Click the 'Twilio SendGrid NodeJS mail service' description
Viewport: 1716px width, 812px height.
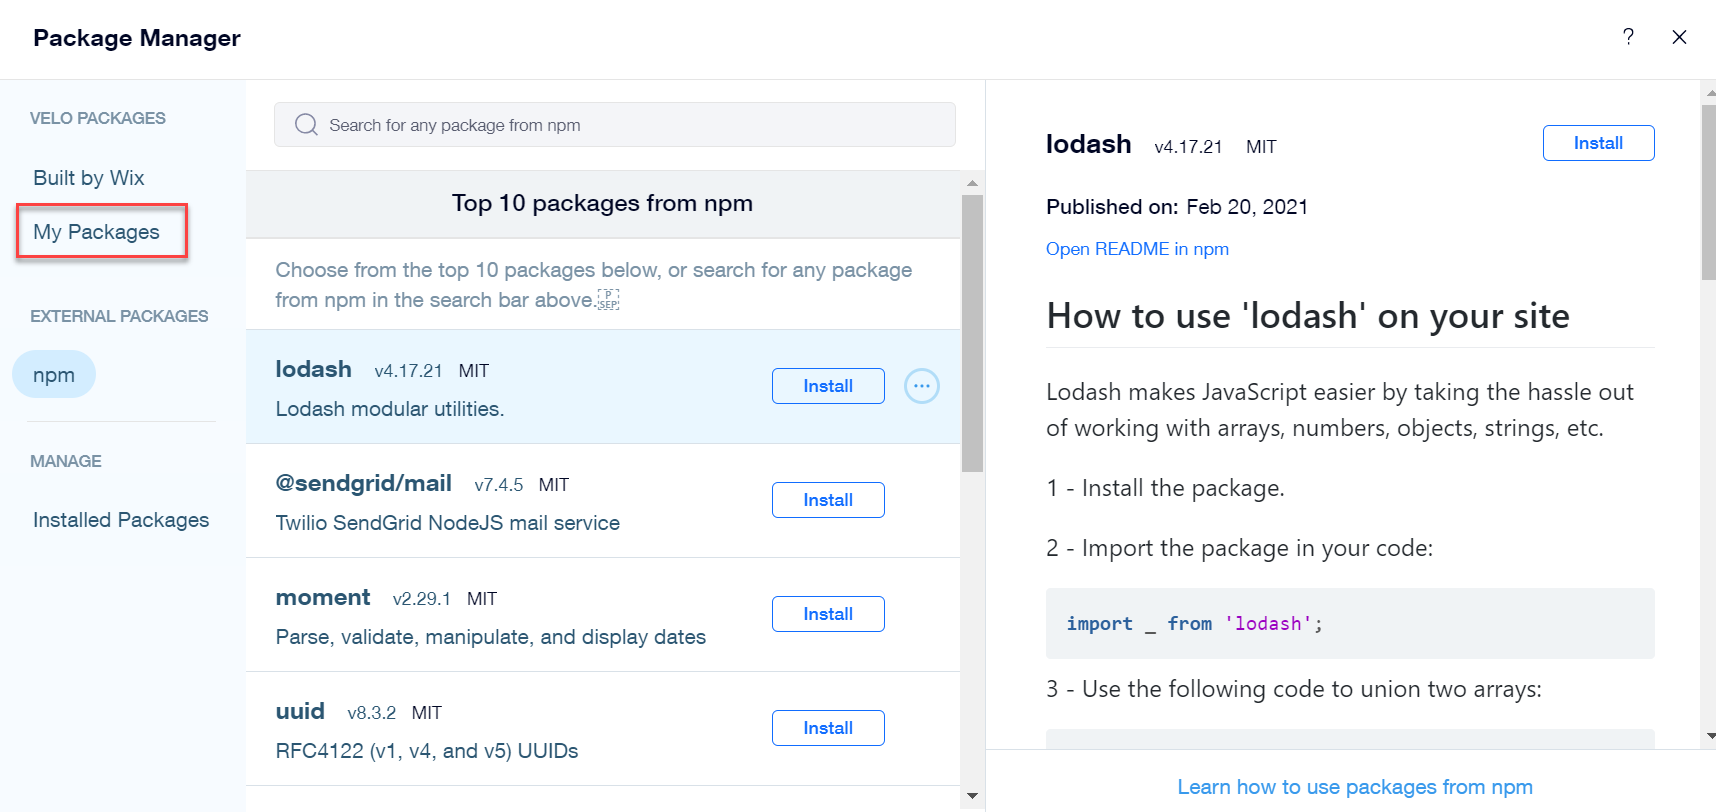pyautogui.click(x=447, y=523)
